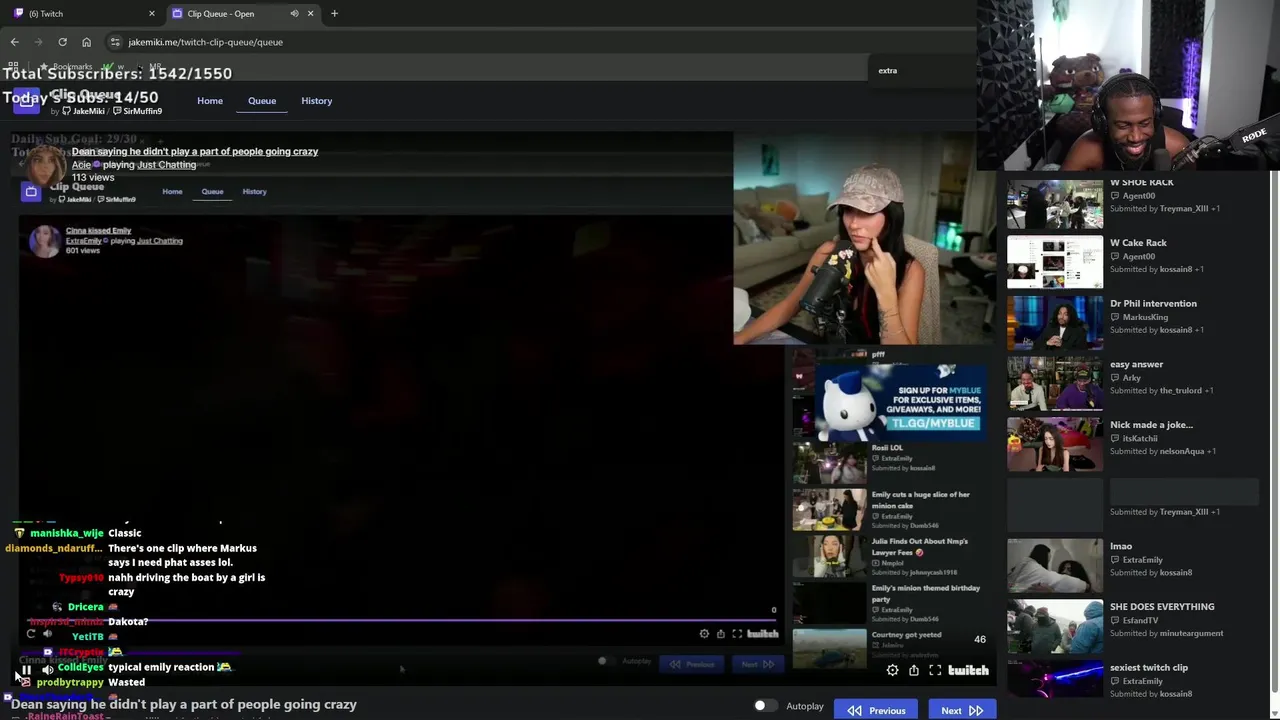
Task: Close the Clip Queue - Open tab
Action: (x=310, y=13)
